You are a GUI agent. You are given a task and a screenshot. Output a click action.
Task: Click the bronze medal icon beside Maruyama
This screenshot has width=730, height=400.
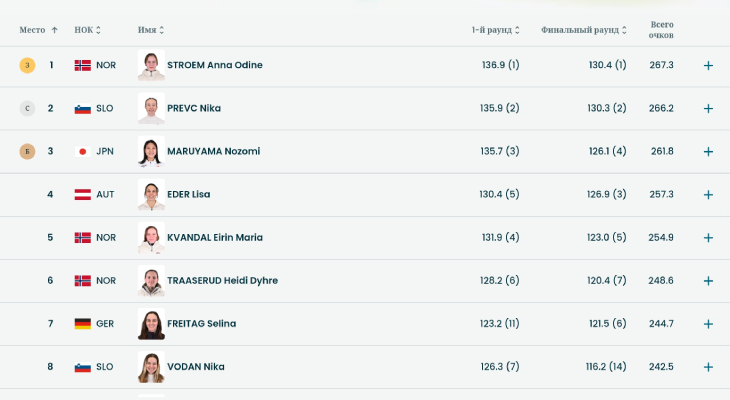(27, 151)
